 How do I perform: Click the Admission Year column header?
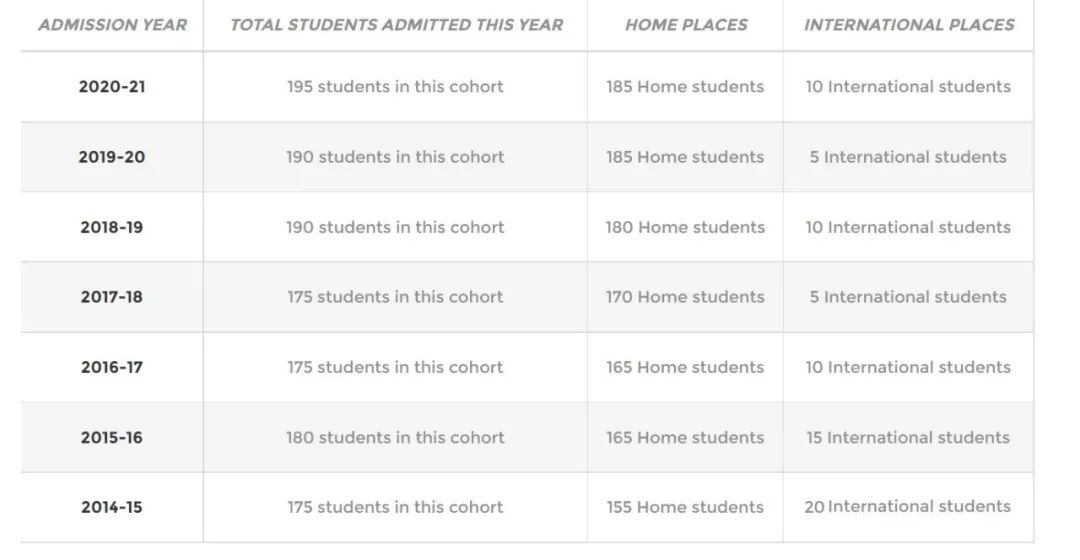(112, 25)
